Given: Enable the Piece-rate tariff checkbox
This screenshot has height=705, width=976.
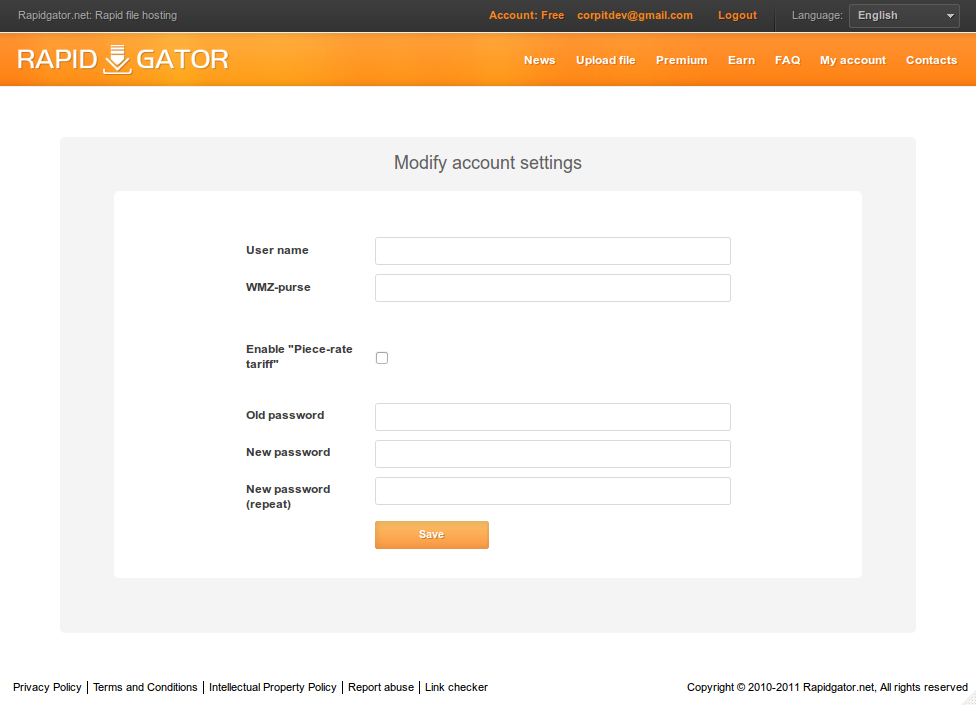Looking at the screenshot, I should tap(382, 358).
